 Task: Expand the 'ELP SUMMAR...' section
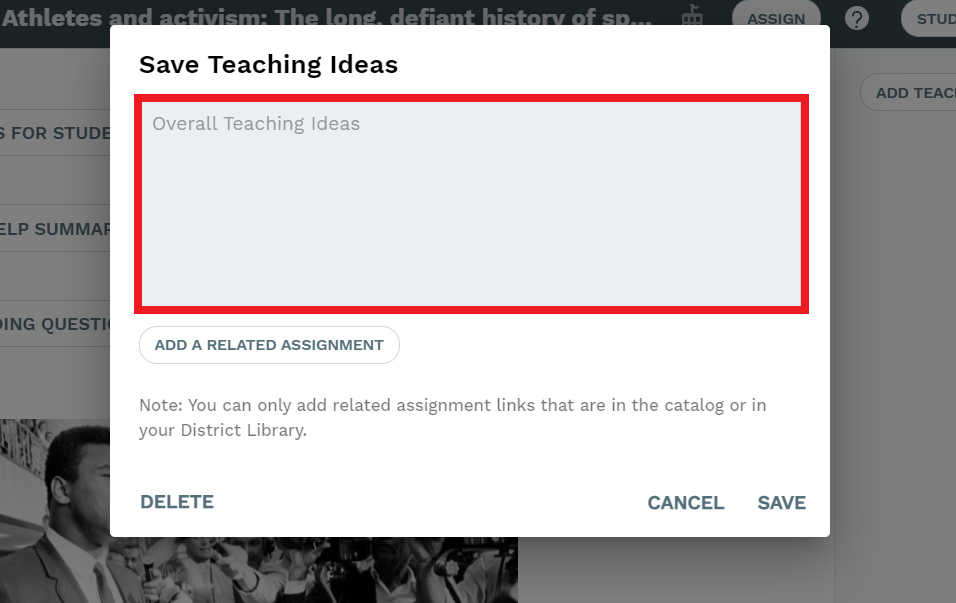pos(55,229)
